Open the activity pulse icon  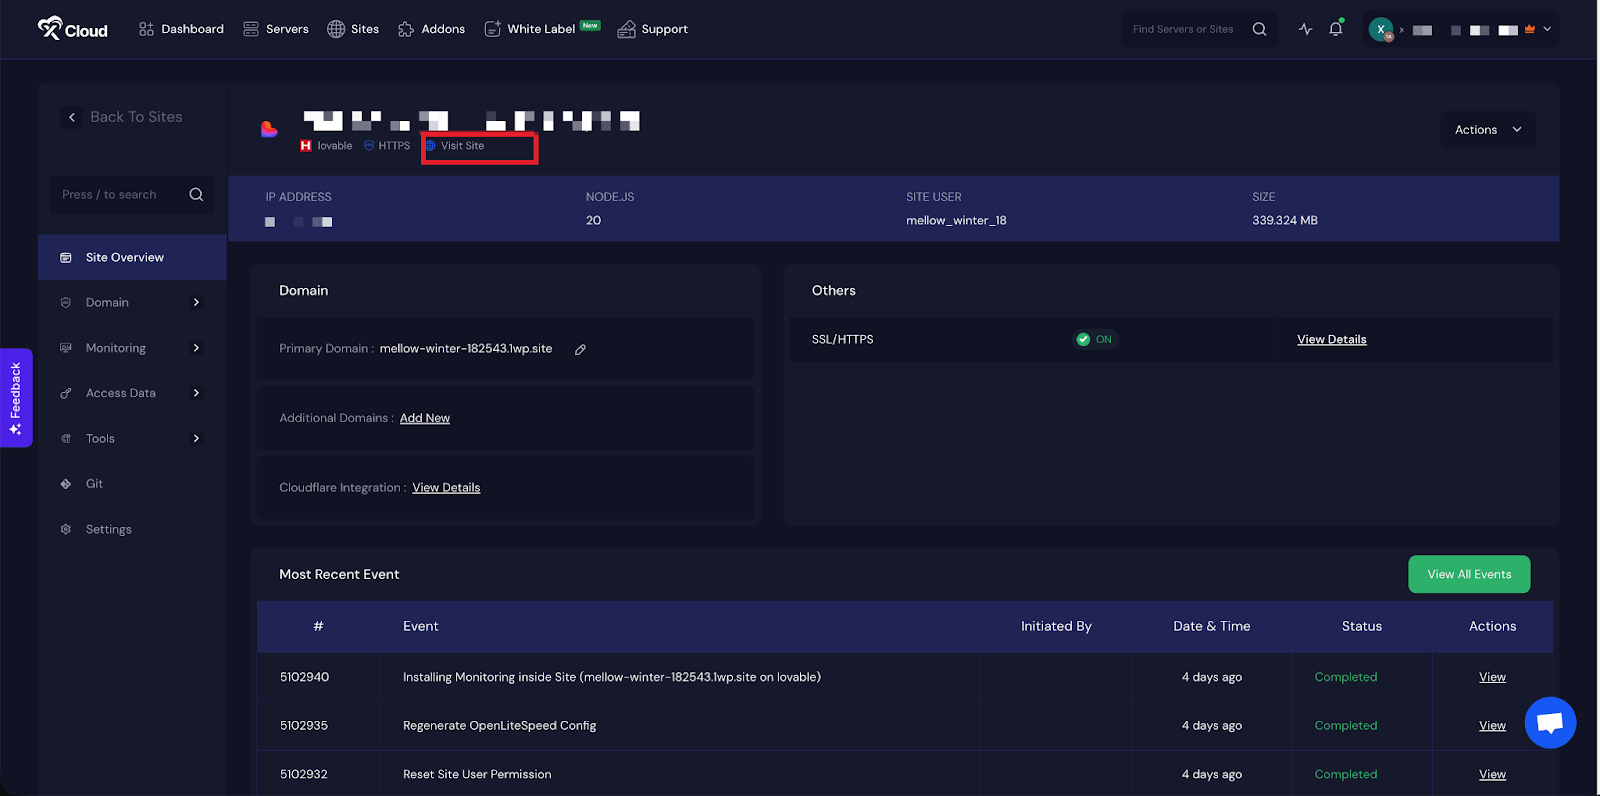click(x=1305, y=29)
